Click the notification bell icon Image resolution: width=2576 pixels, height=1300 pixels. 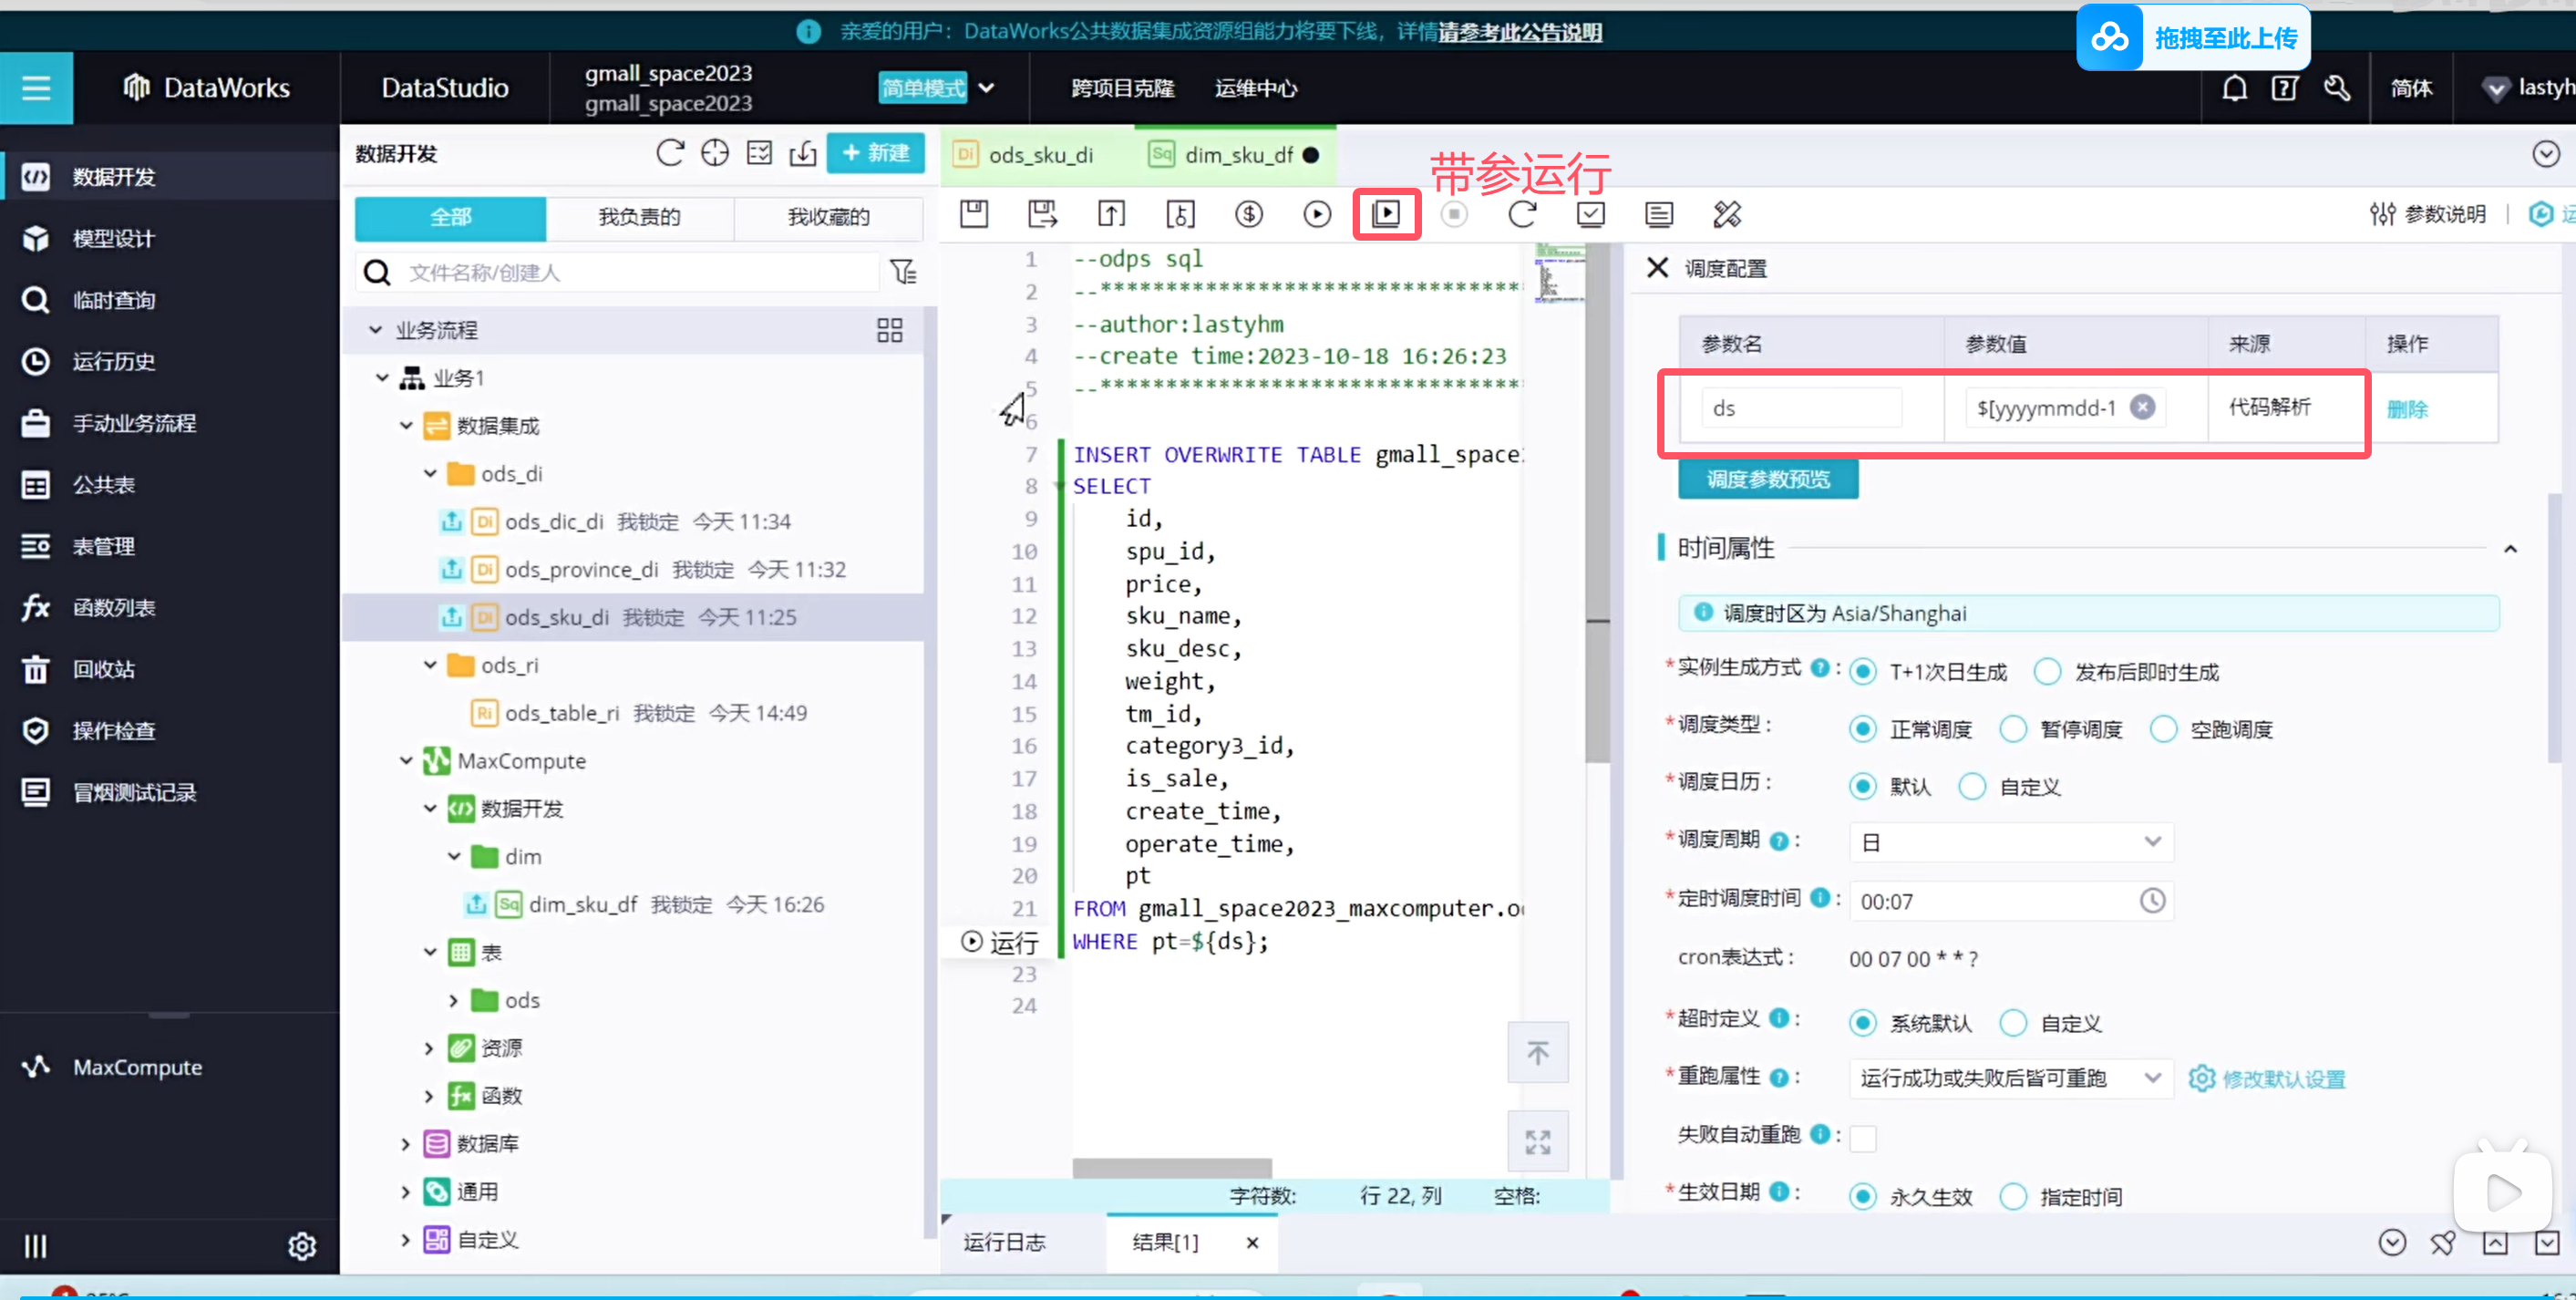pos(2234,89)
